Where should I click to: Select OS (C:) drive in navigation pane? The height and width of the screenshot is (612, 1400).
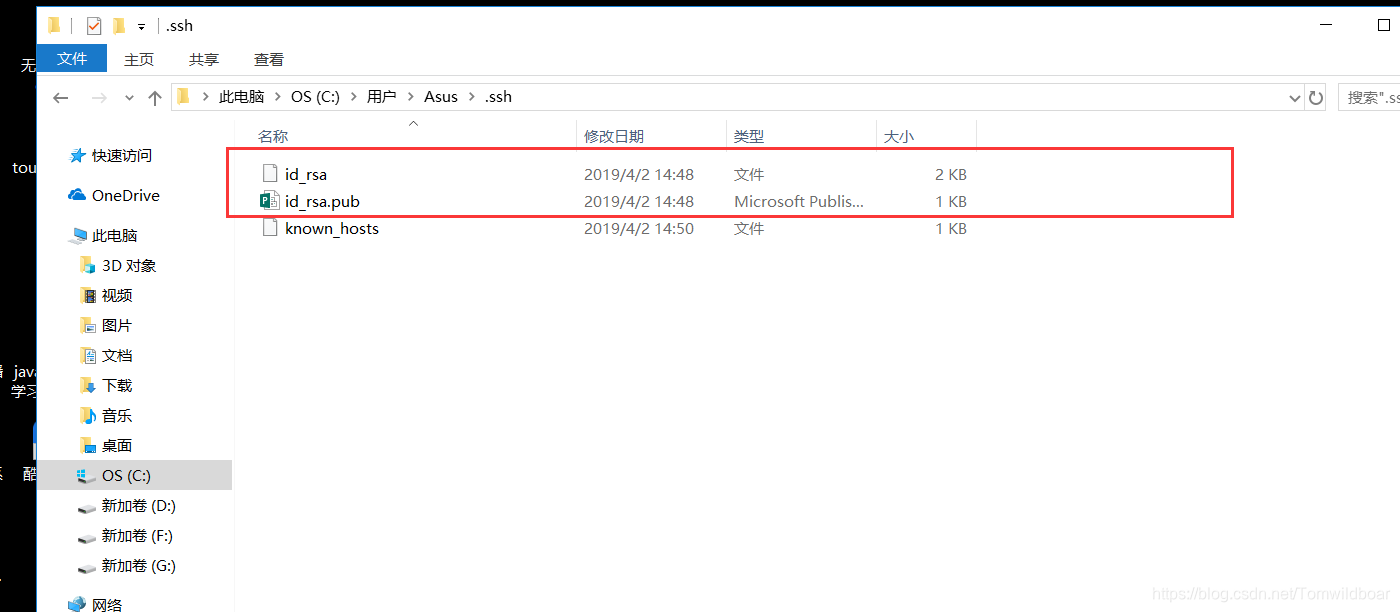pos(134,475)
